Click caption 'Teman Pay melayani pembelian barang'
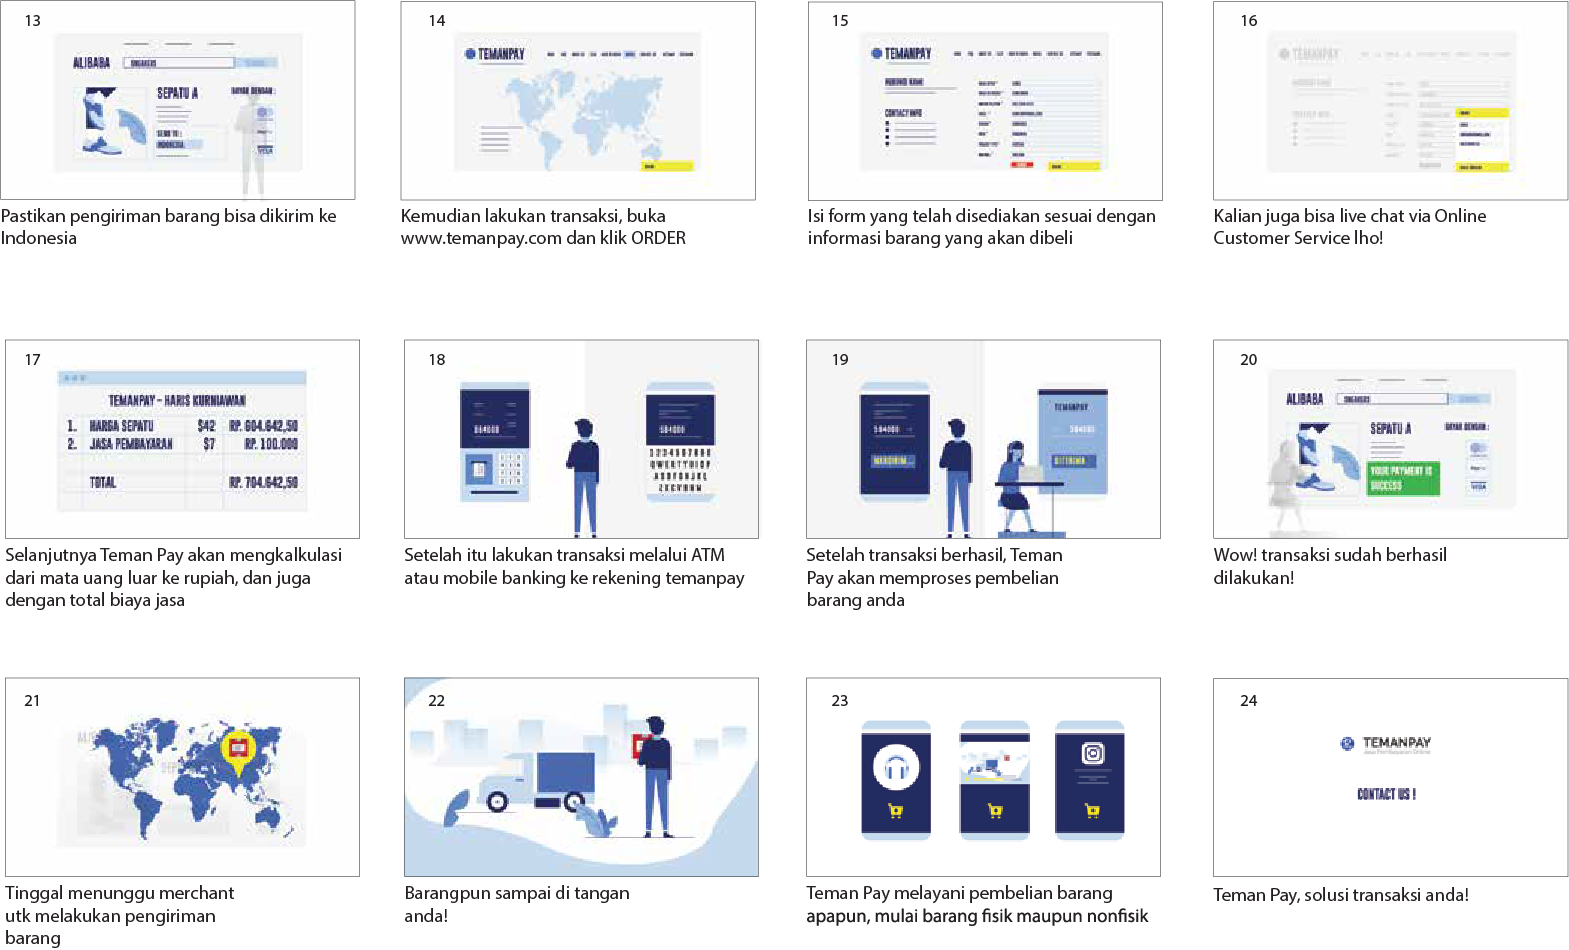 tap(959, 893)
